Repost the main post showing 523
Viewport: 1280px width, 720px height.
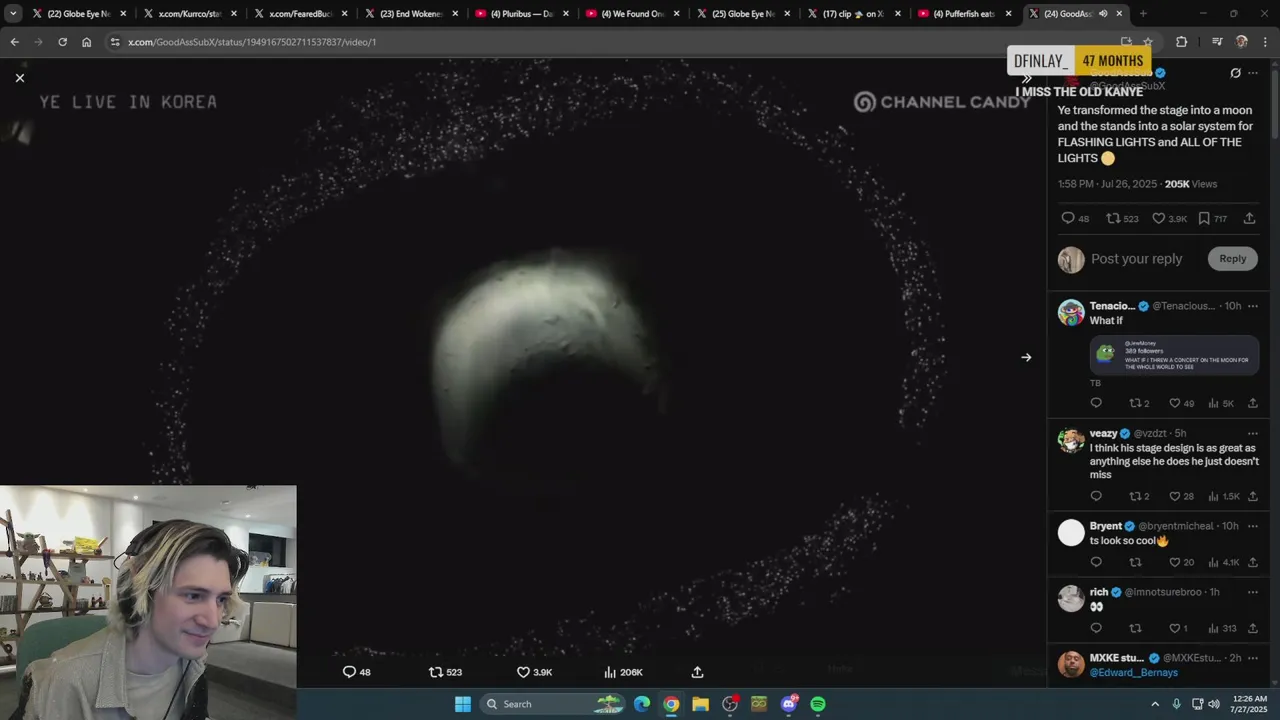1122,218
